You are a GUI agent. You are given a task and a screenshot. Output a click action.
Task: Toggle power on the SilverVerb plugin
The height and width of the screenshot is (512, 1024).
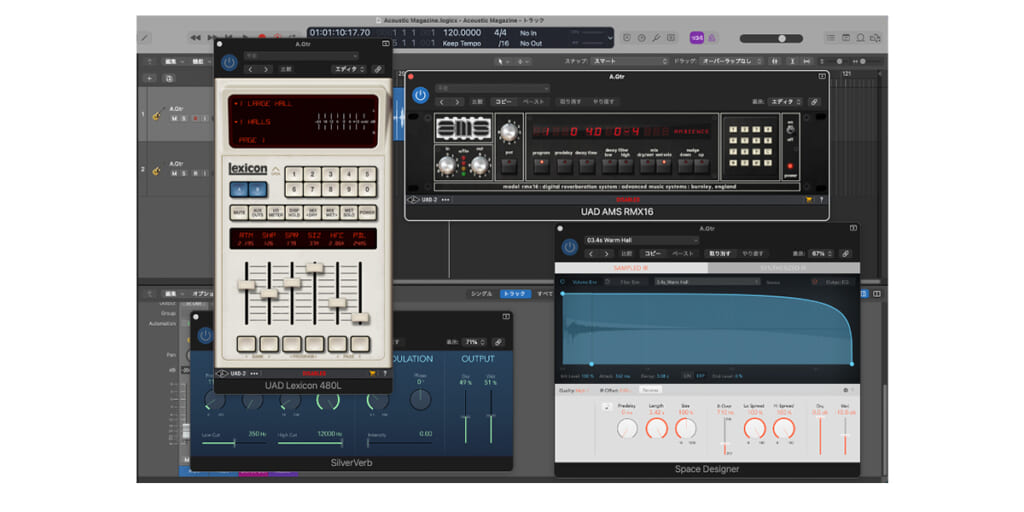point(205,336)
